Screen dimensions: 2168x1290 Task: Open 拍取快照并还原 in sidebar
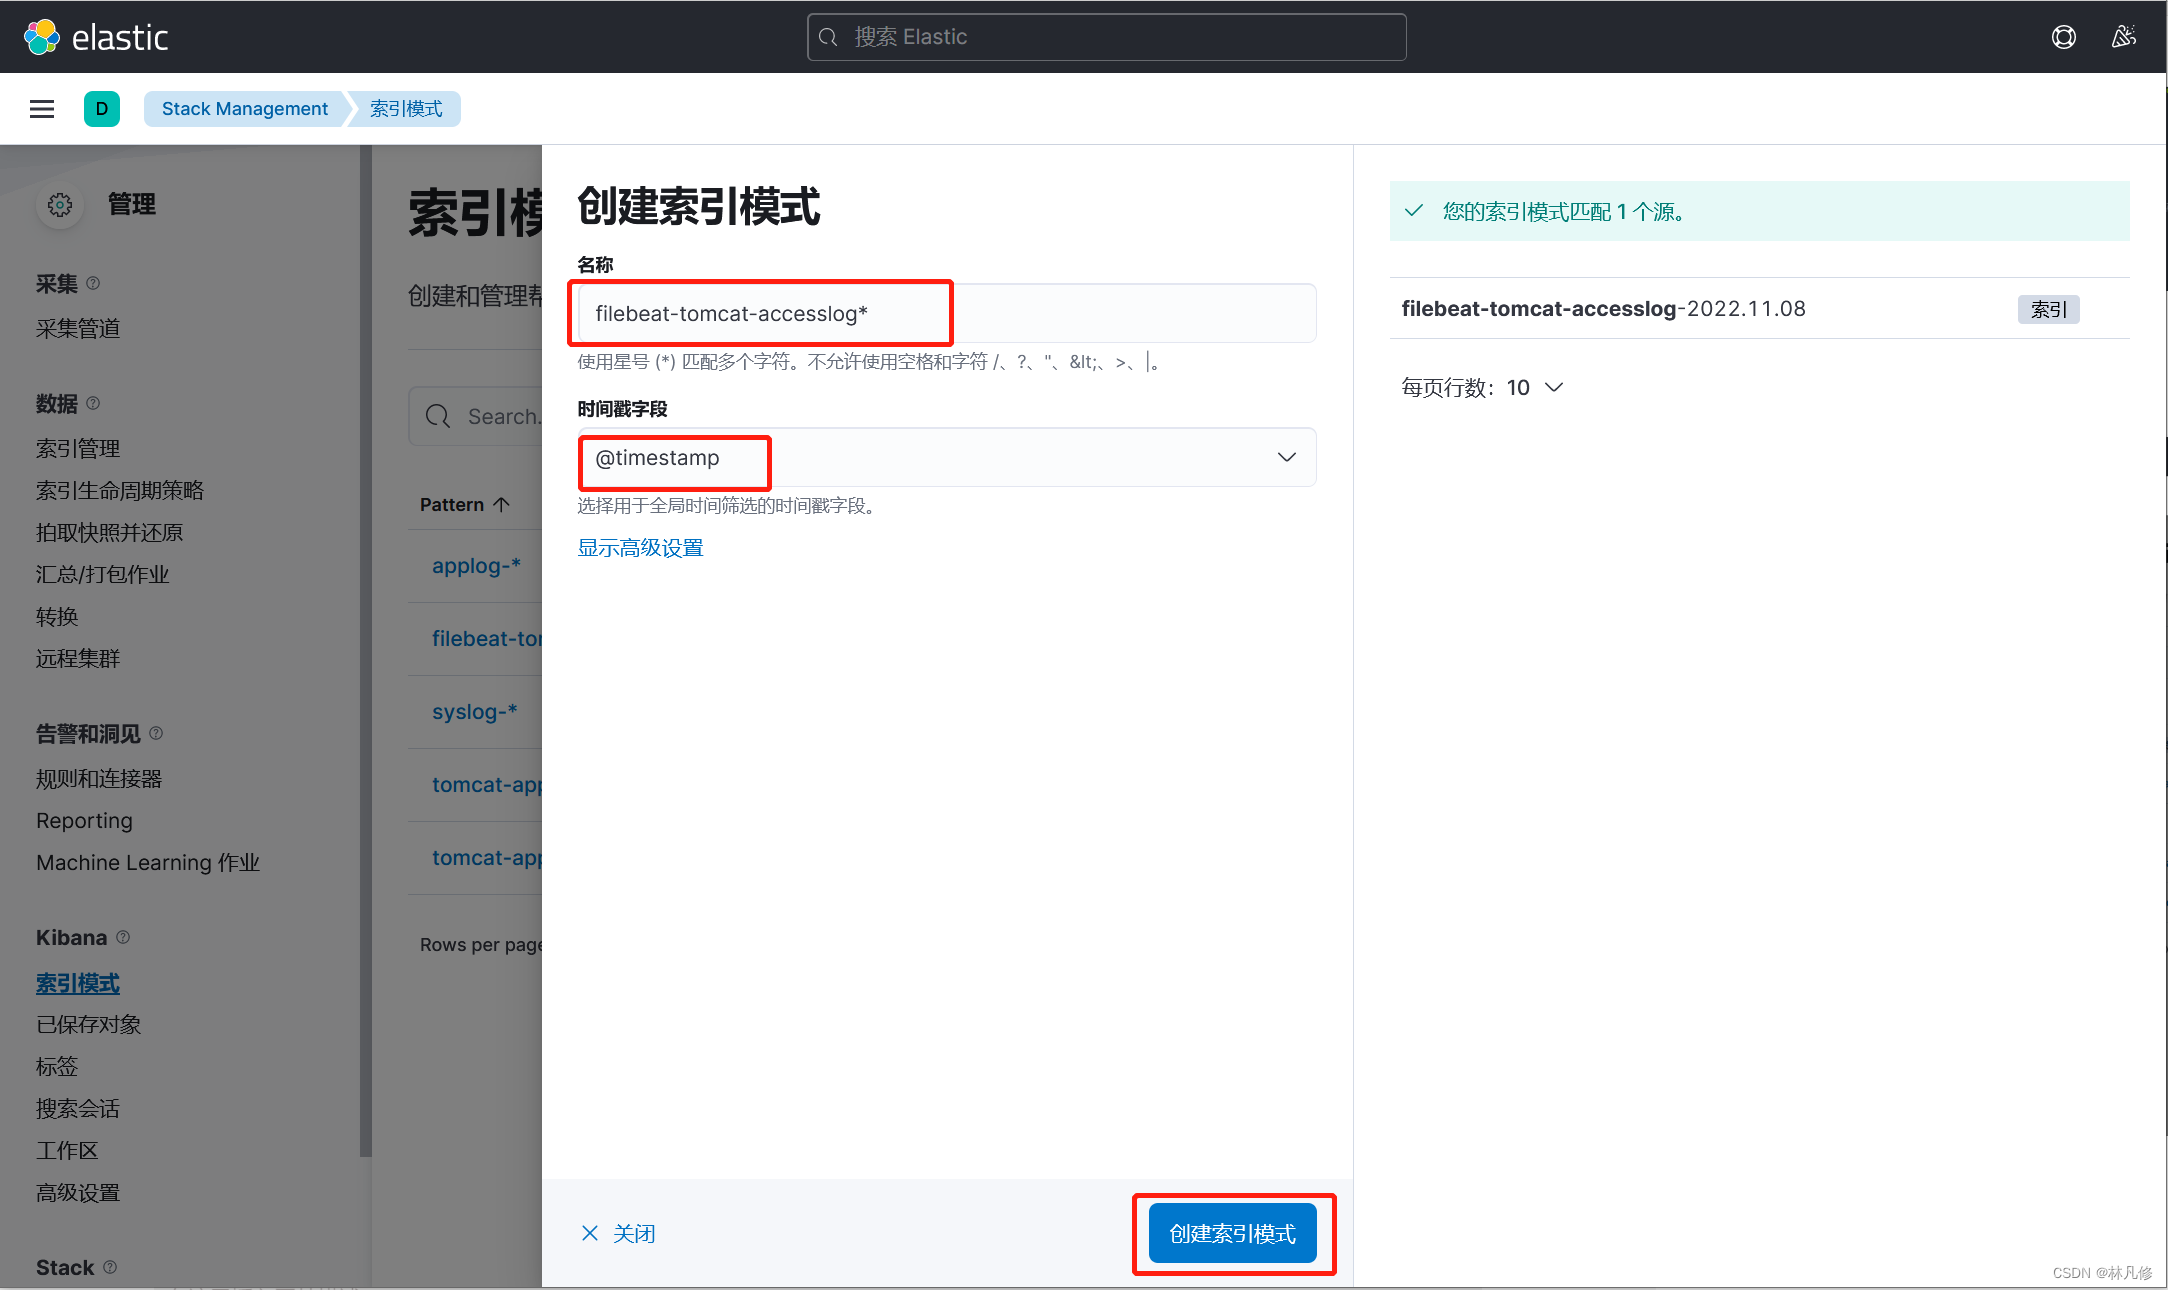click(110, 532)
